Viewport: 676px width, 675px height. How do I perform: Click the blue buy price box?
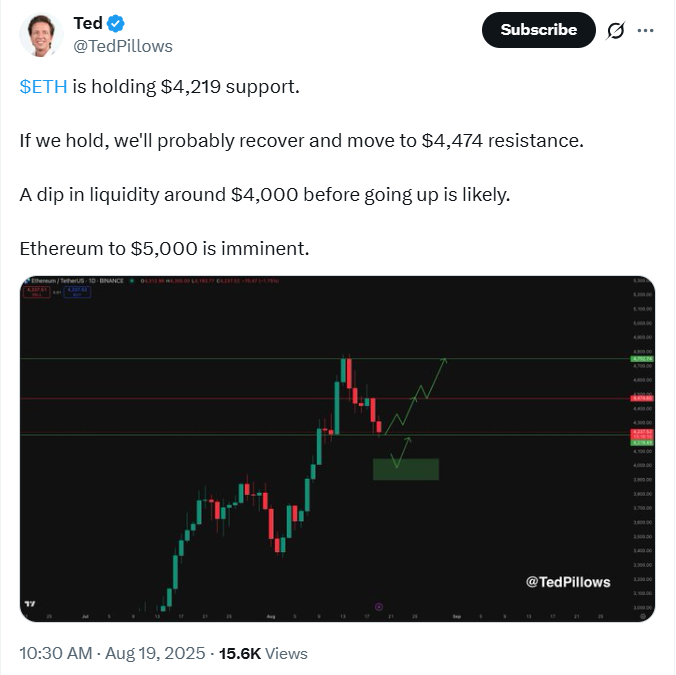click(x=77, y=292)
